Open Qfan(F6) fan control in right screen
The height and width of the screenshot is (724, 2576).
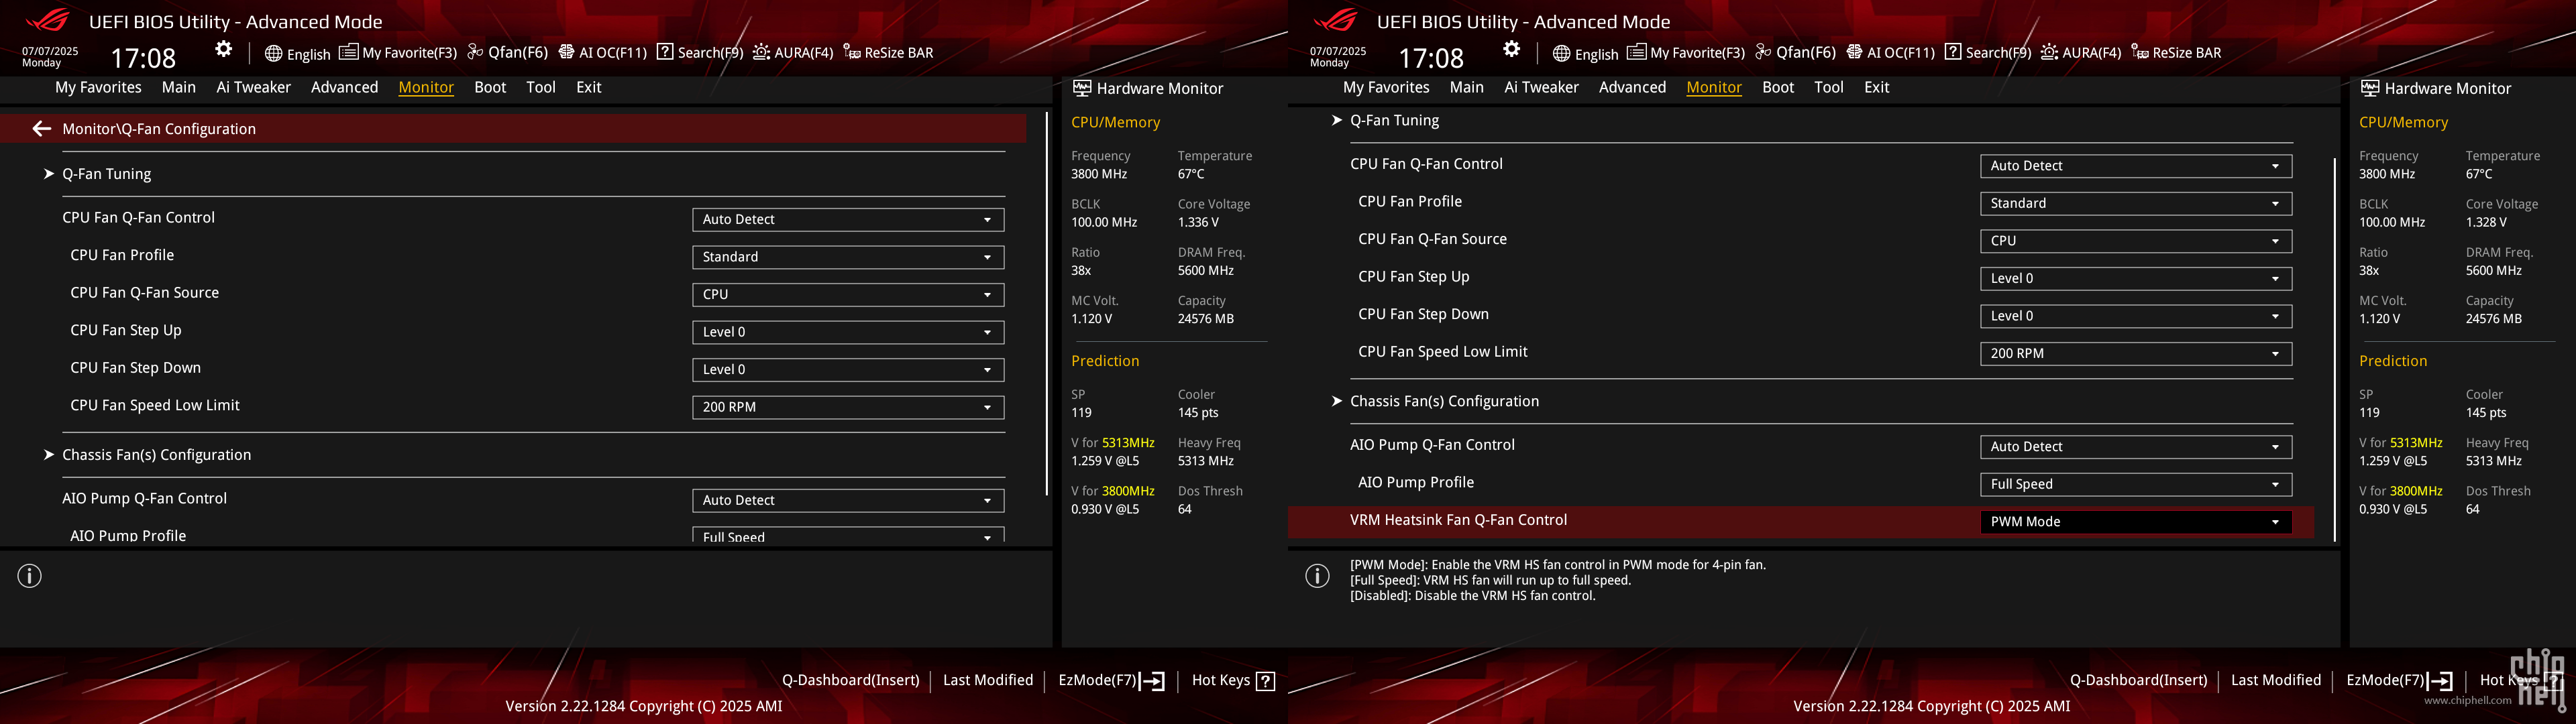[1795, 53]
